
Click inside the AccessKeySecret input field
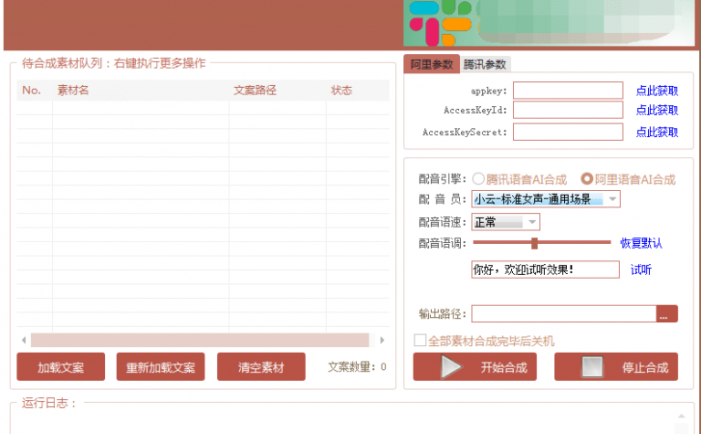click(568, 132)
